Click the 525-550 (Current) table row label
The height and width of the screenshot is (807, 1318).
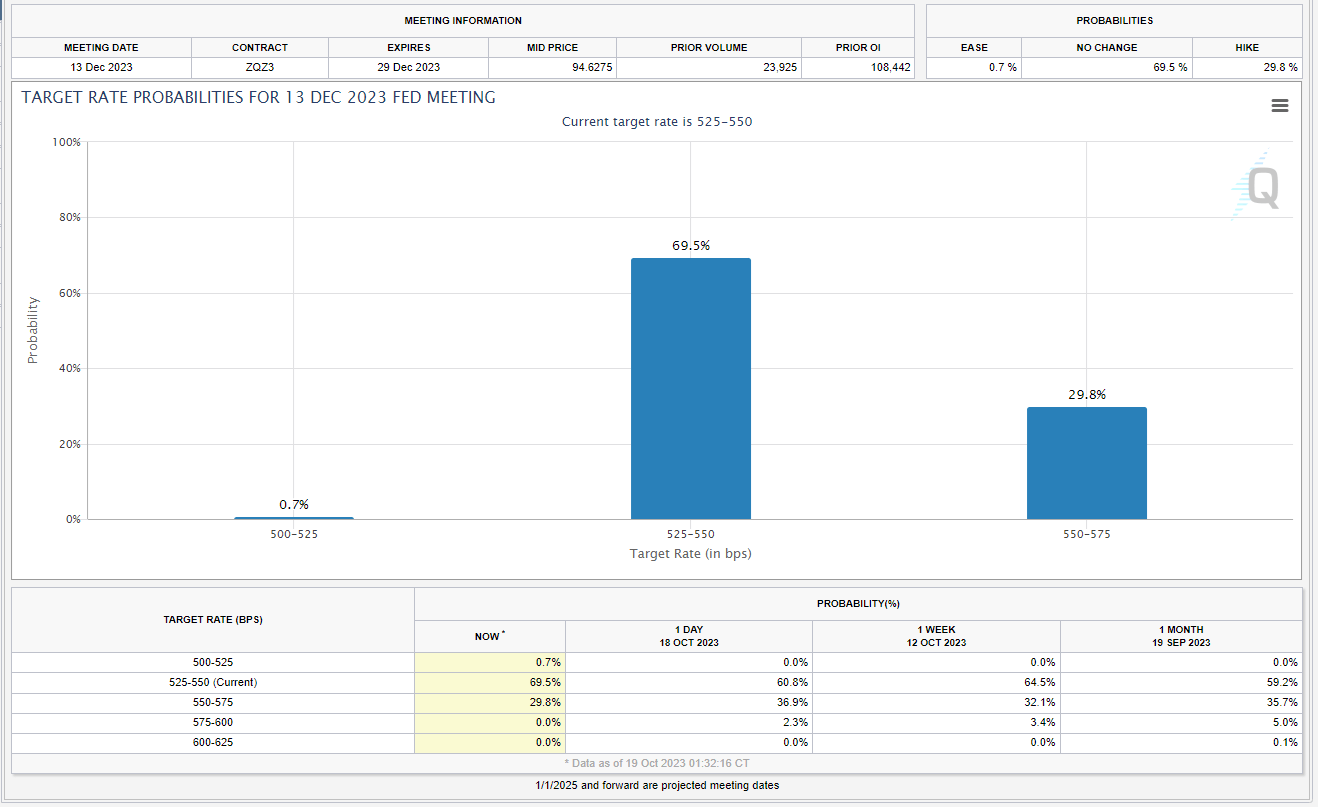click(212, 682)
